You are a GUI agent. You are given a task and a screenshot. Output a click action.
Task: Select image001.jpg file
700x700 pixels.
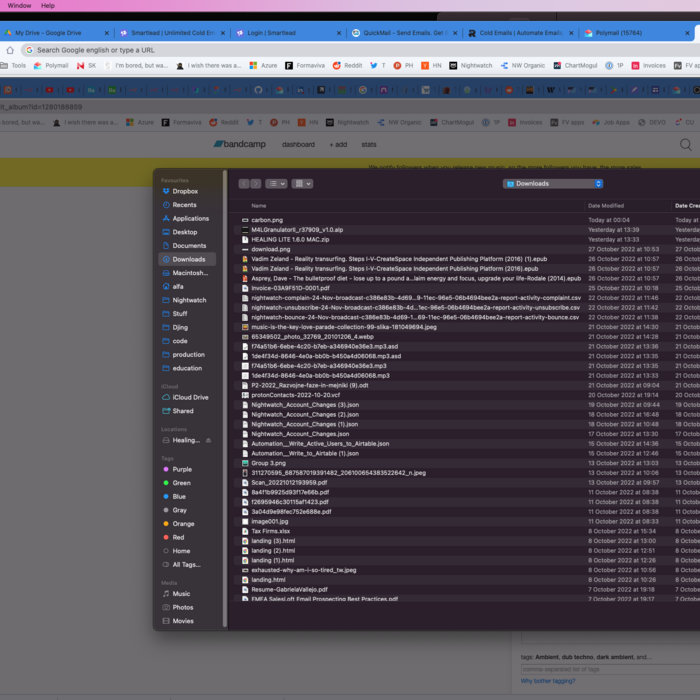(x=269, y=521)
